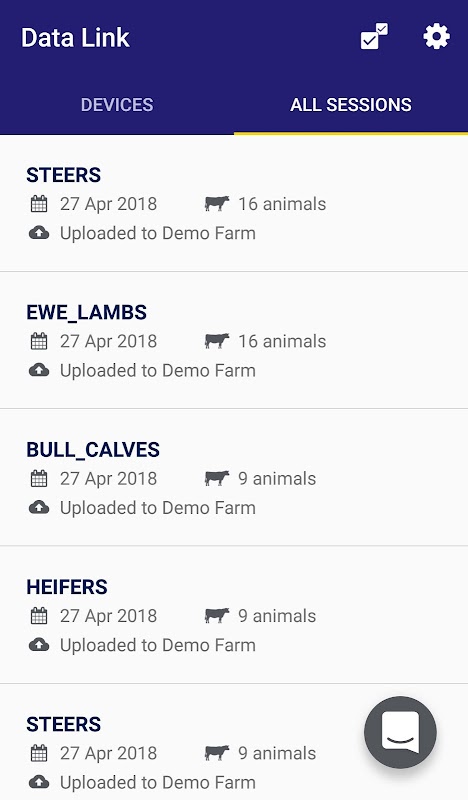This screenshot has height=800, width=468.
Task: Click calendar icon in BULL_CALVES session
Action: (39, 479)
